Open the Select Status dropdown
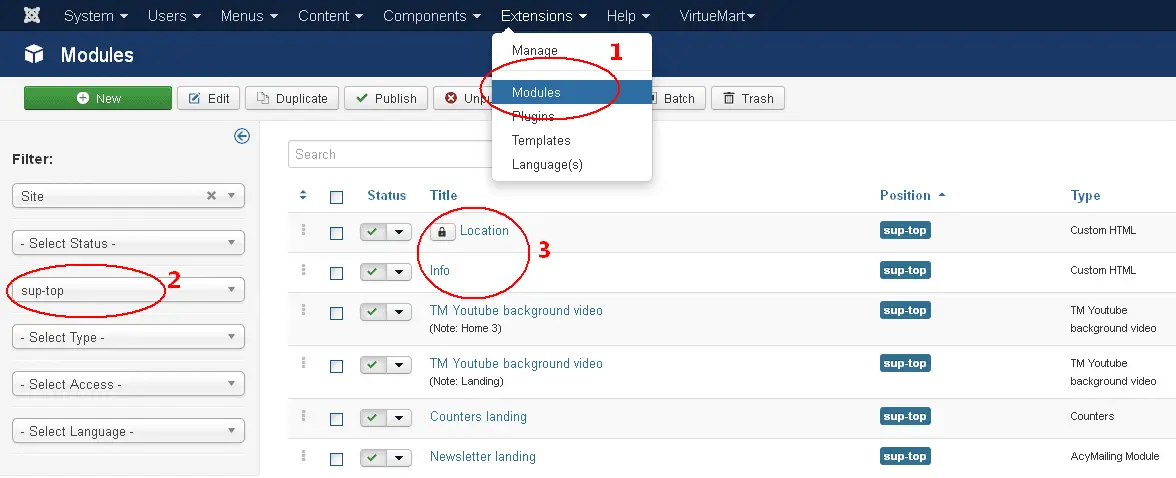Viewport: 1176px width, 478px height. click(x=128, y=243)
